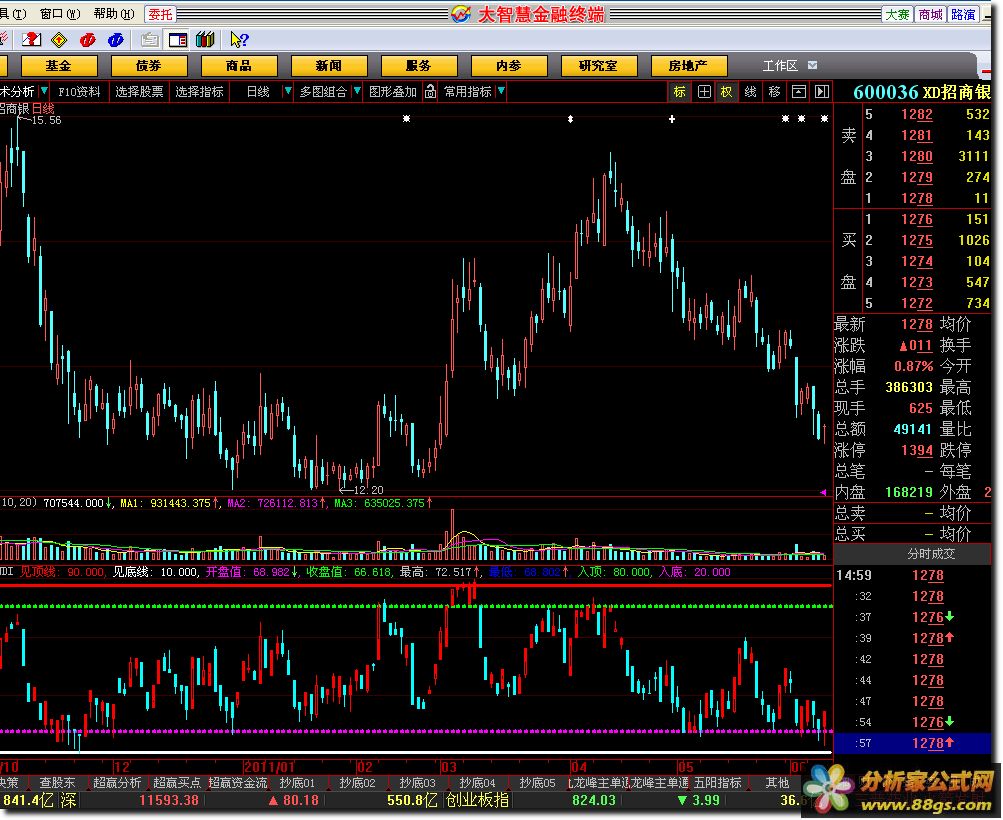The image size is (1003, 820).
Task: Click the plus info marker above chart
Action: tap(672, 119)
